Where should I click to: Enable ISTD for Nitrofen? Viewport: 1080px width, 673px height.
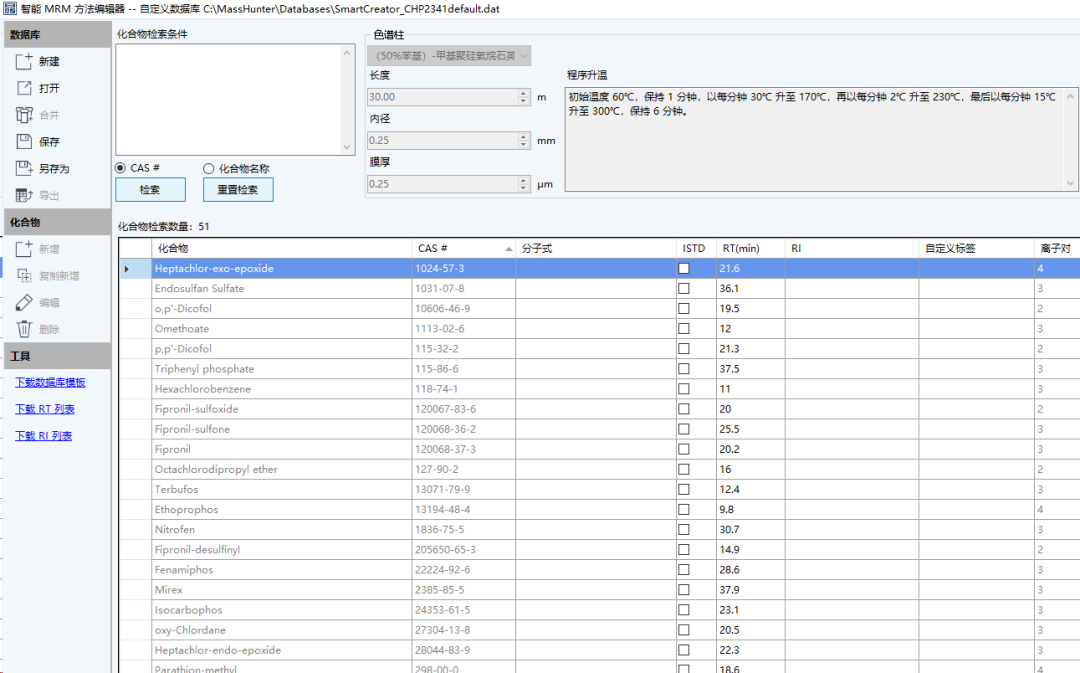684,530
